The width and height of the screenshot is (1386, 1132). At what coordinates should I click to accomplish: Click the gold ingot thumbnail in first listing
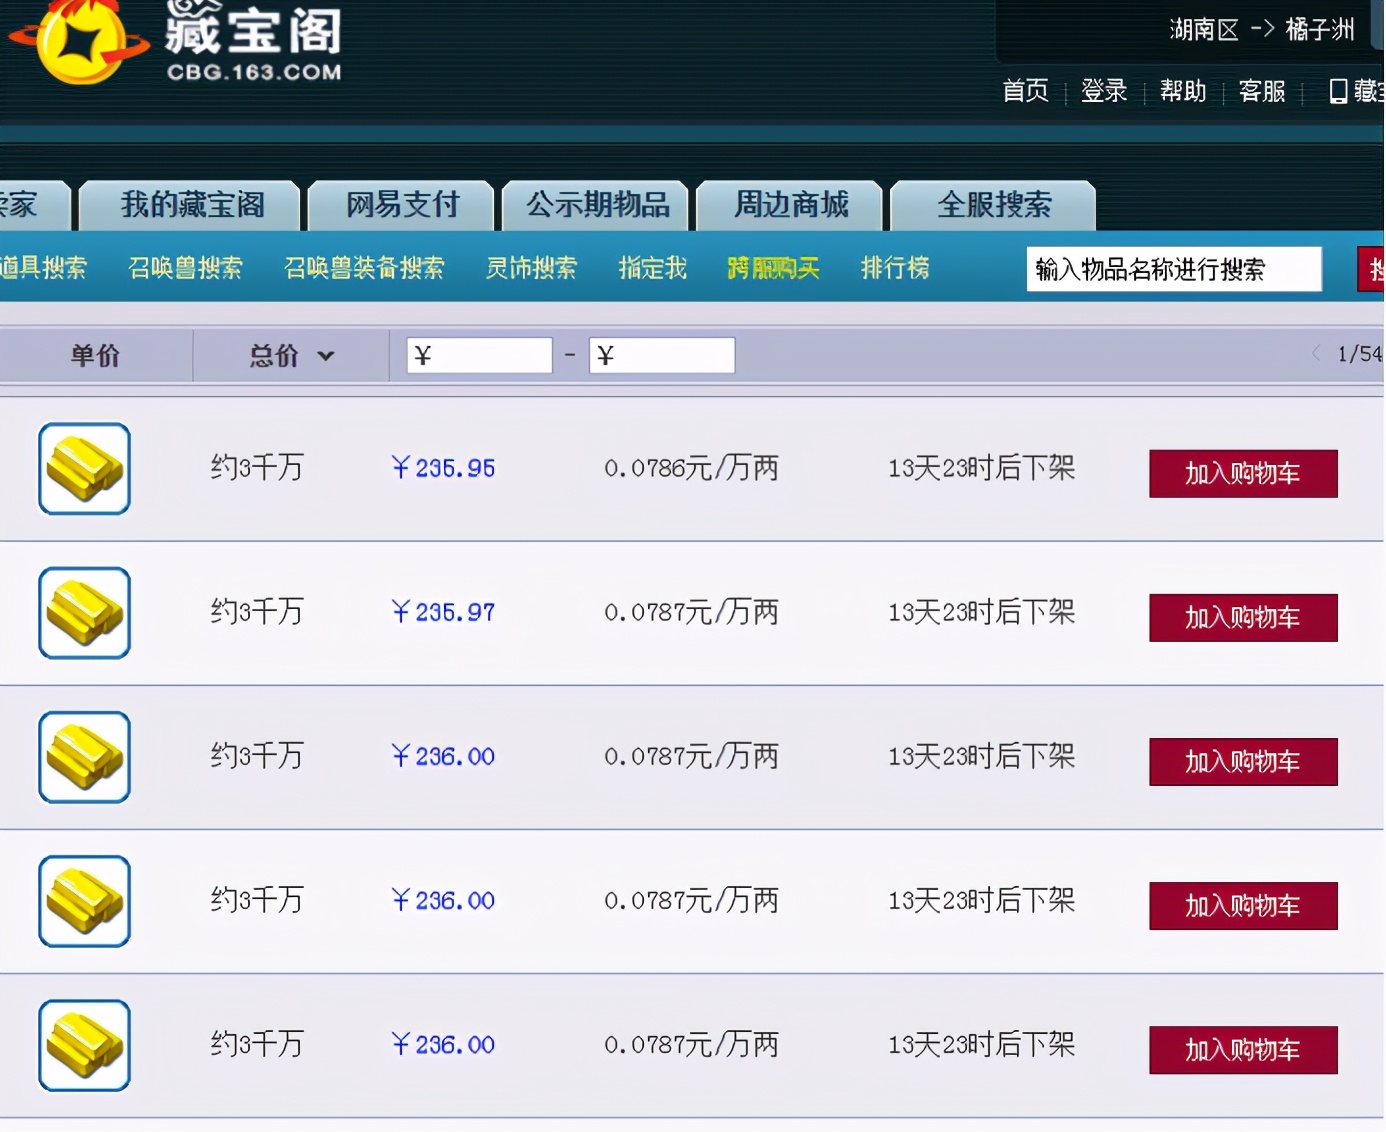click(84, 468)
